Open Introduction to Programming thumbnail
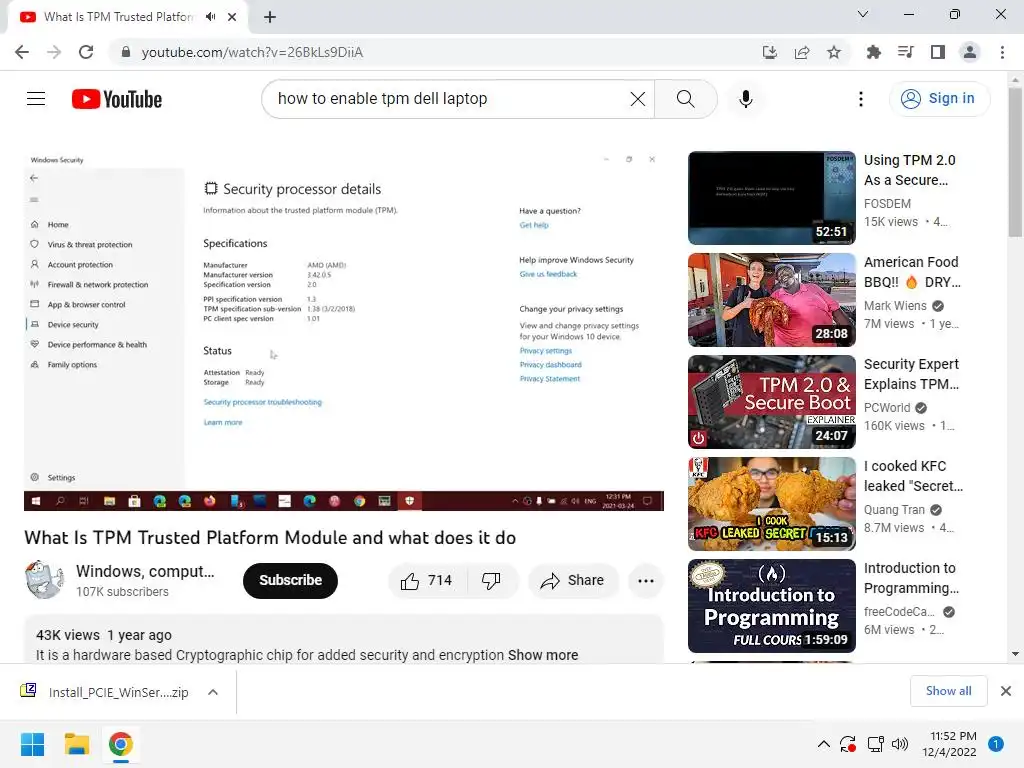Viewport: 1024px width, 768px height. (772, 605)
